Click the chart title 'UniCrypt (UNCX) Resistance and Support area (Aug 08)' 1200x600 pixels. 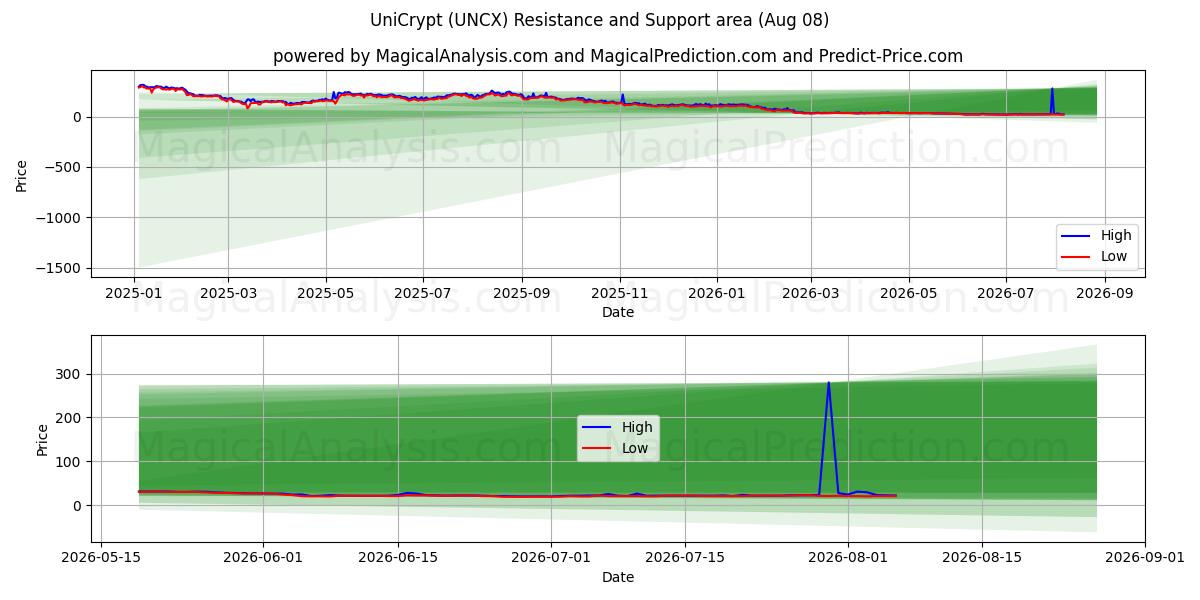click(x=599, y=20)
